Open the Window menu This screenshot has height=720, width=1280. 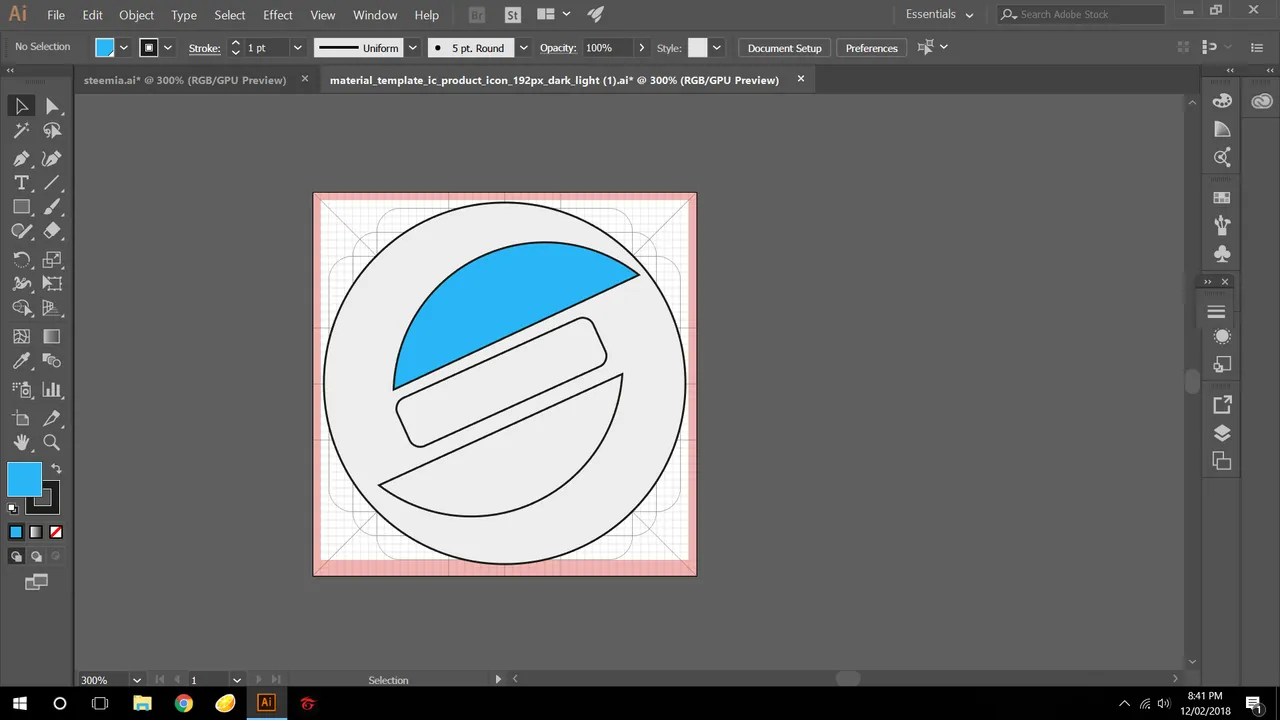[375, 15]
